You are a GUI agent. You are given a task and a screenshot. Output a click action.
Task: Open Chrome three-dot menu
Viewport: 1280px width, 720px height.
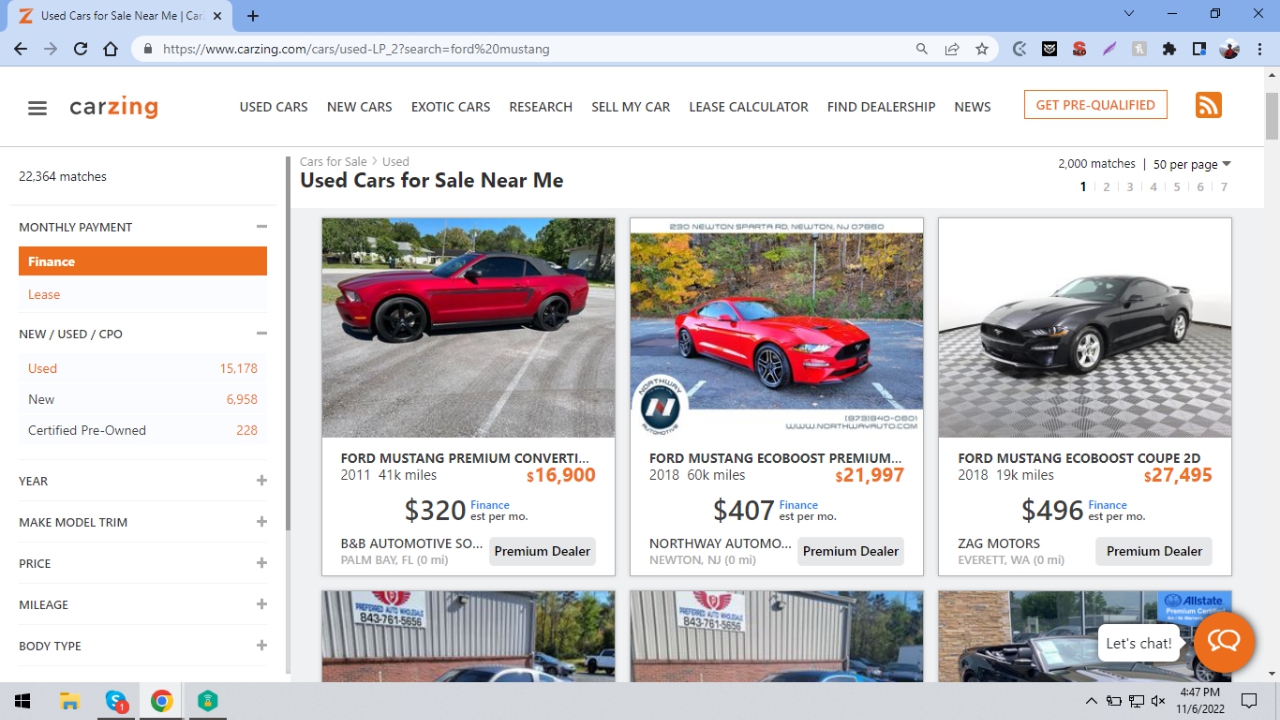tap(1259, 48)
